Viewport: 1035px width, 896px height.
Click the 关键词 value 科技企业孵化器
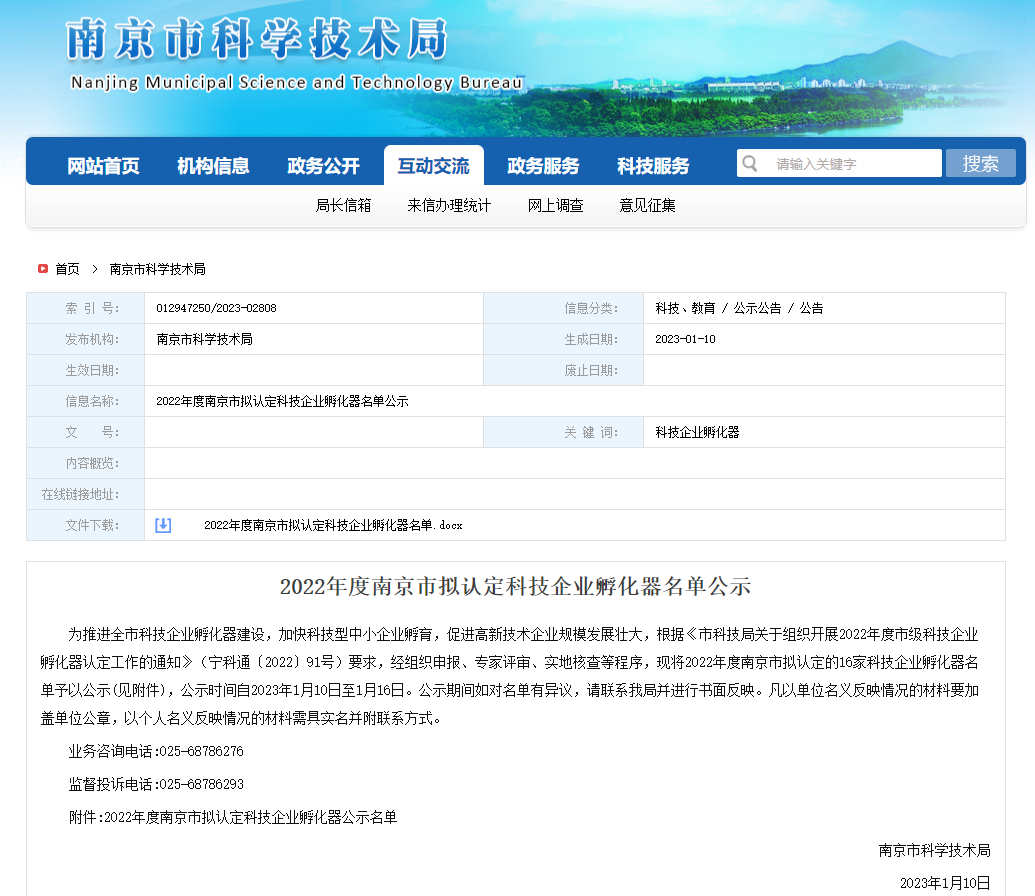pyautogui.click(x=697, y=432)
